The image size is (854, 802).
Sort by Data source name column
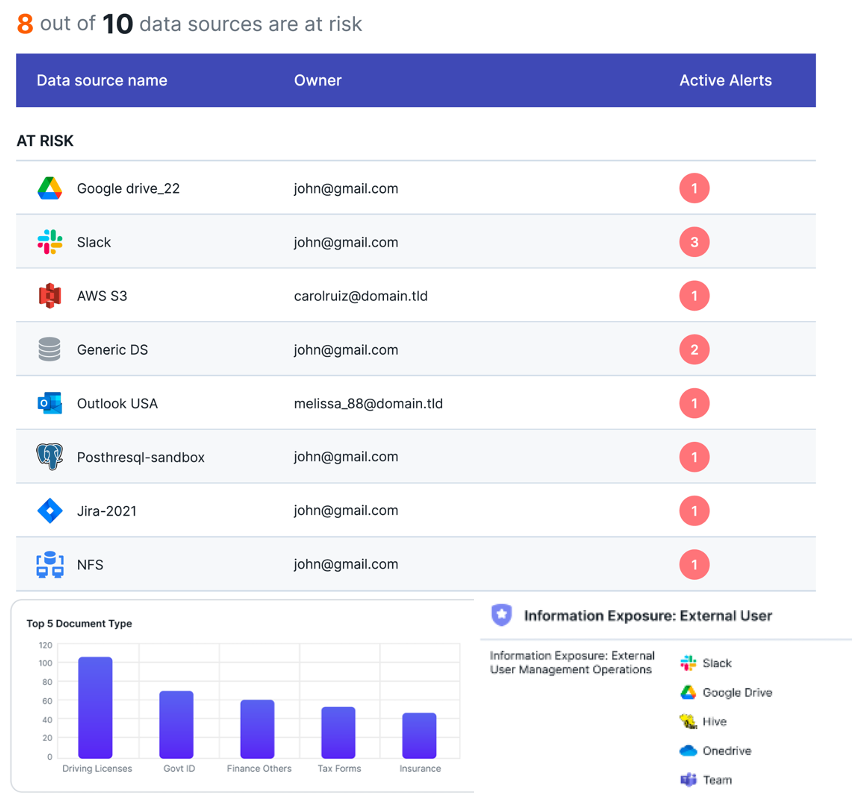coord(102,80)
